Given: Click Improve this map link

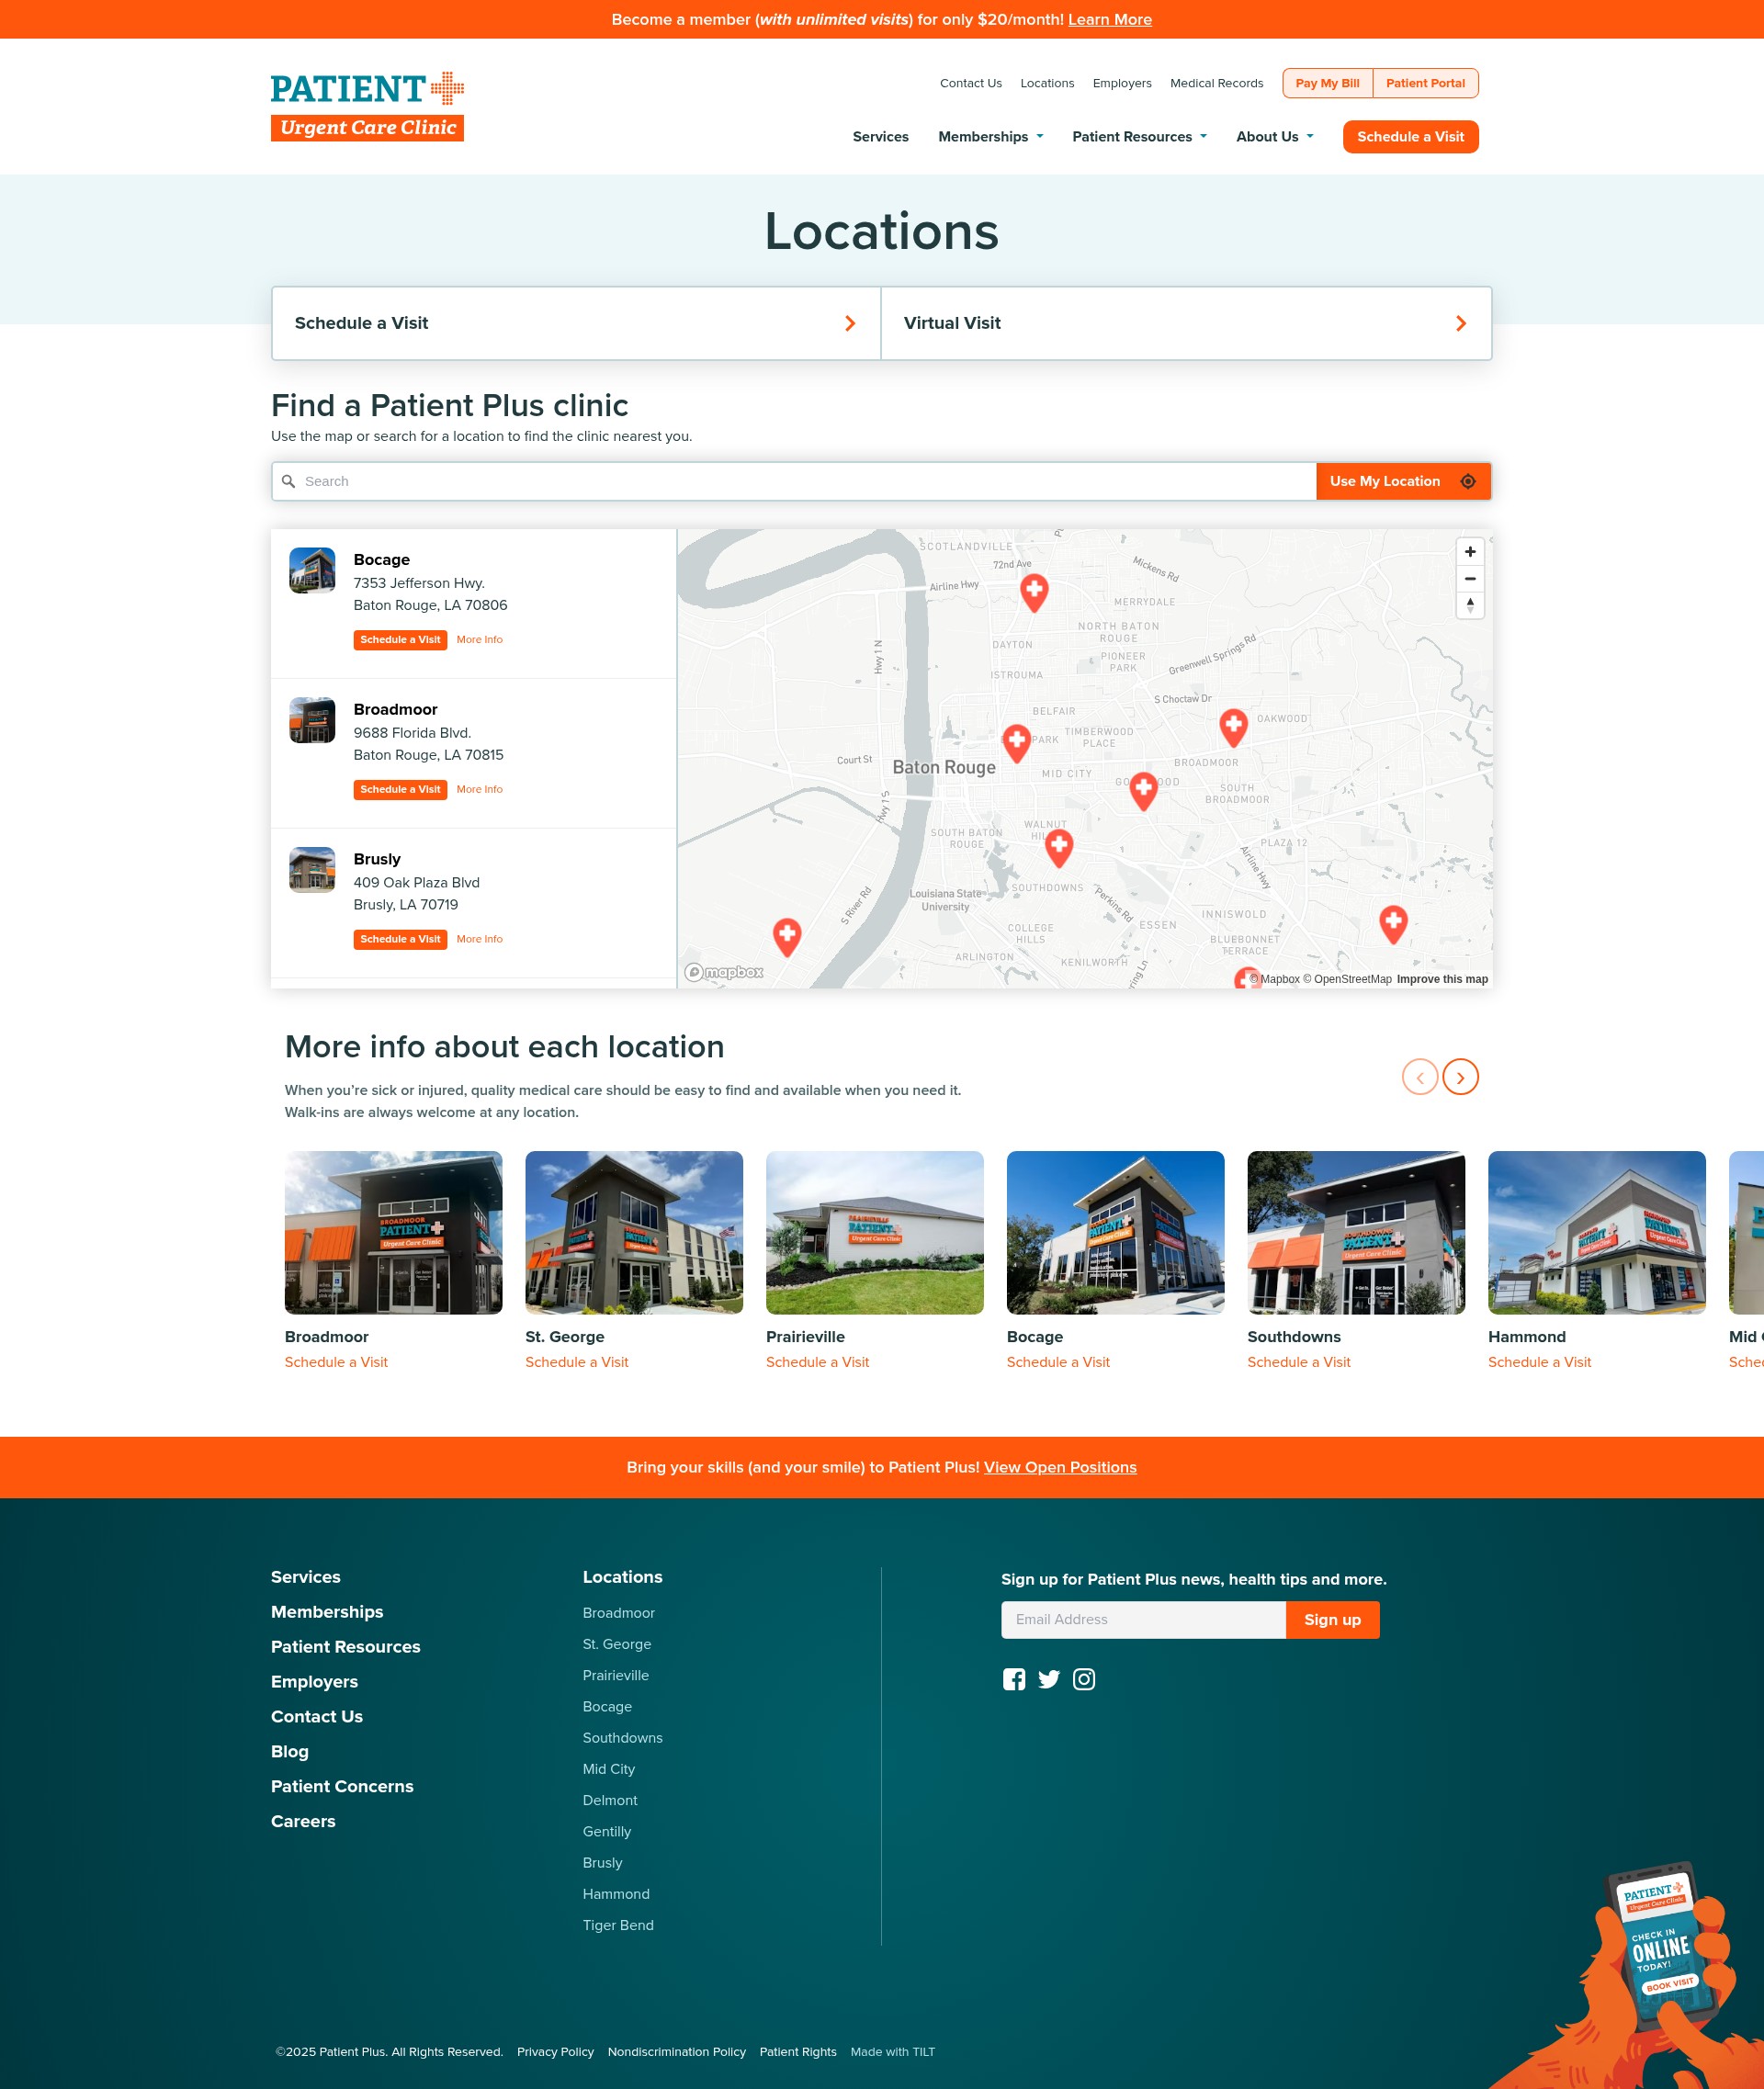Looking at the screenshot, I should pyautogui.click(x=1442, y=979).
